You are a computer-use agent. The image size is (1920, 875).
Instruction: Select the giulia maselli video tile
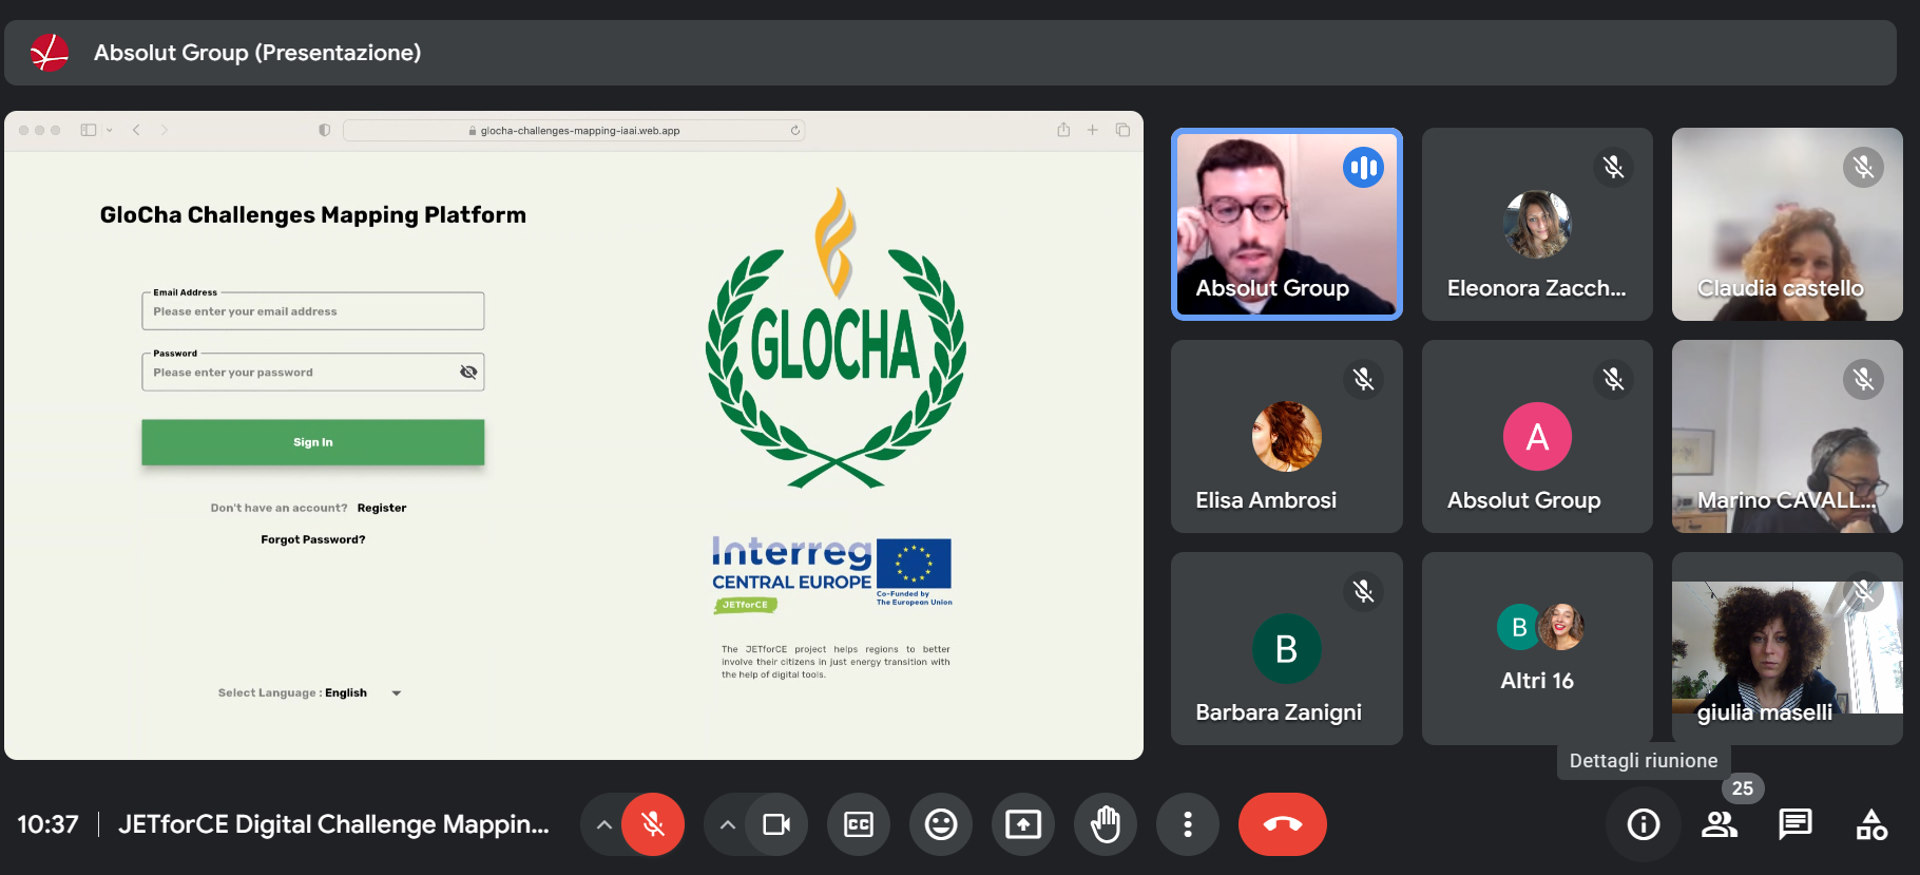point(1787,648)
